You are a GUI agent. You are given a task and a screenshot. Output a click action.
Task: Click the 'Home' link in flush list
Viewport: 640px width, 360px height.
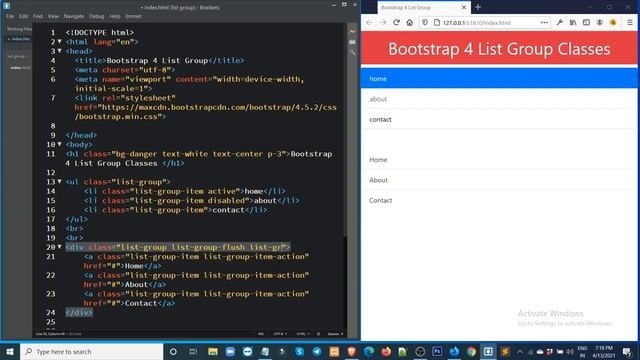pyautogui.click(x=499, y=160)
